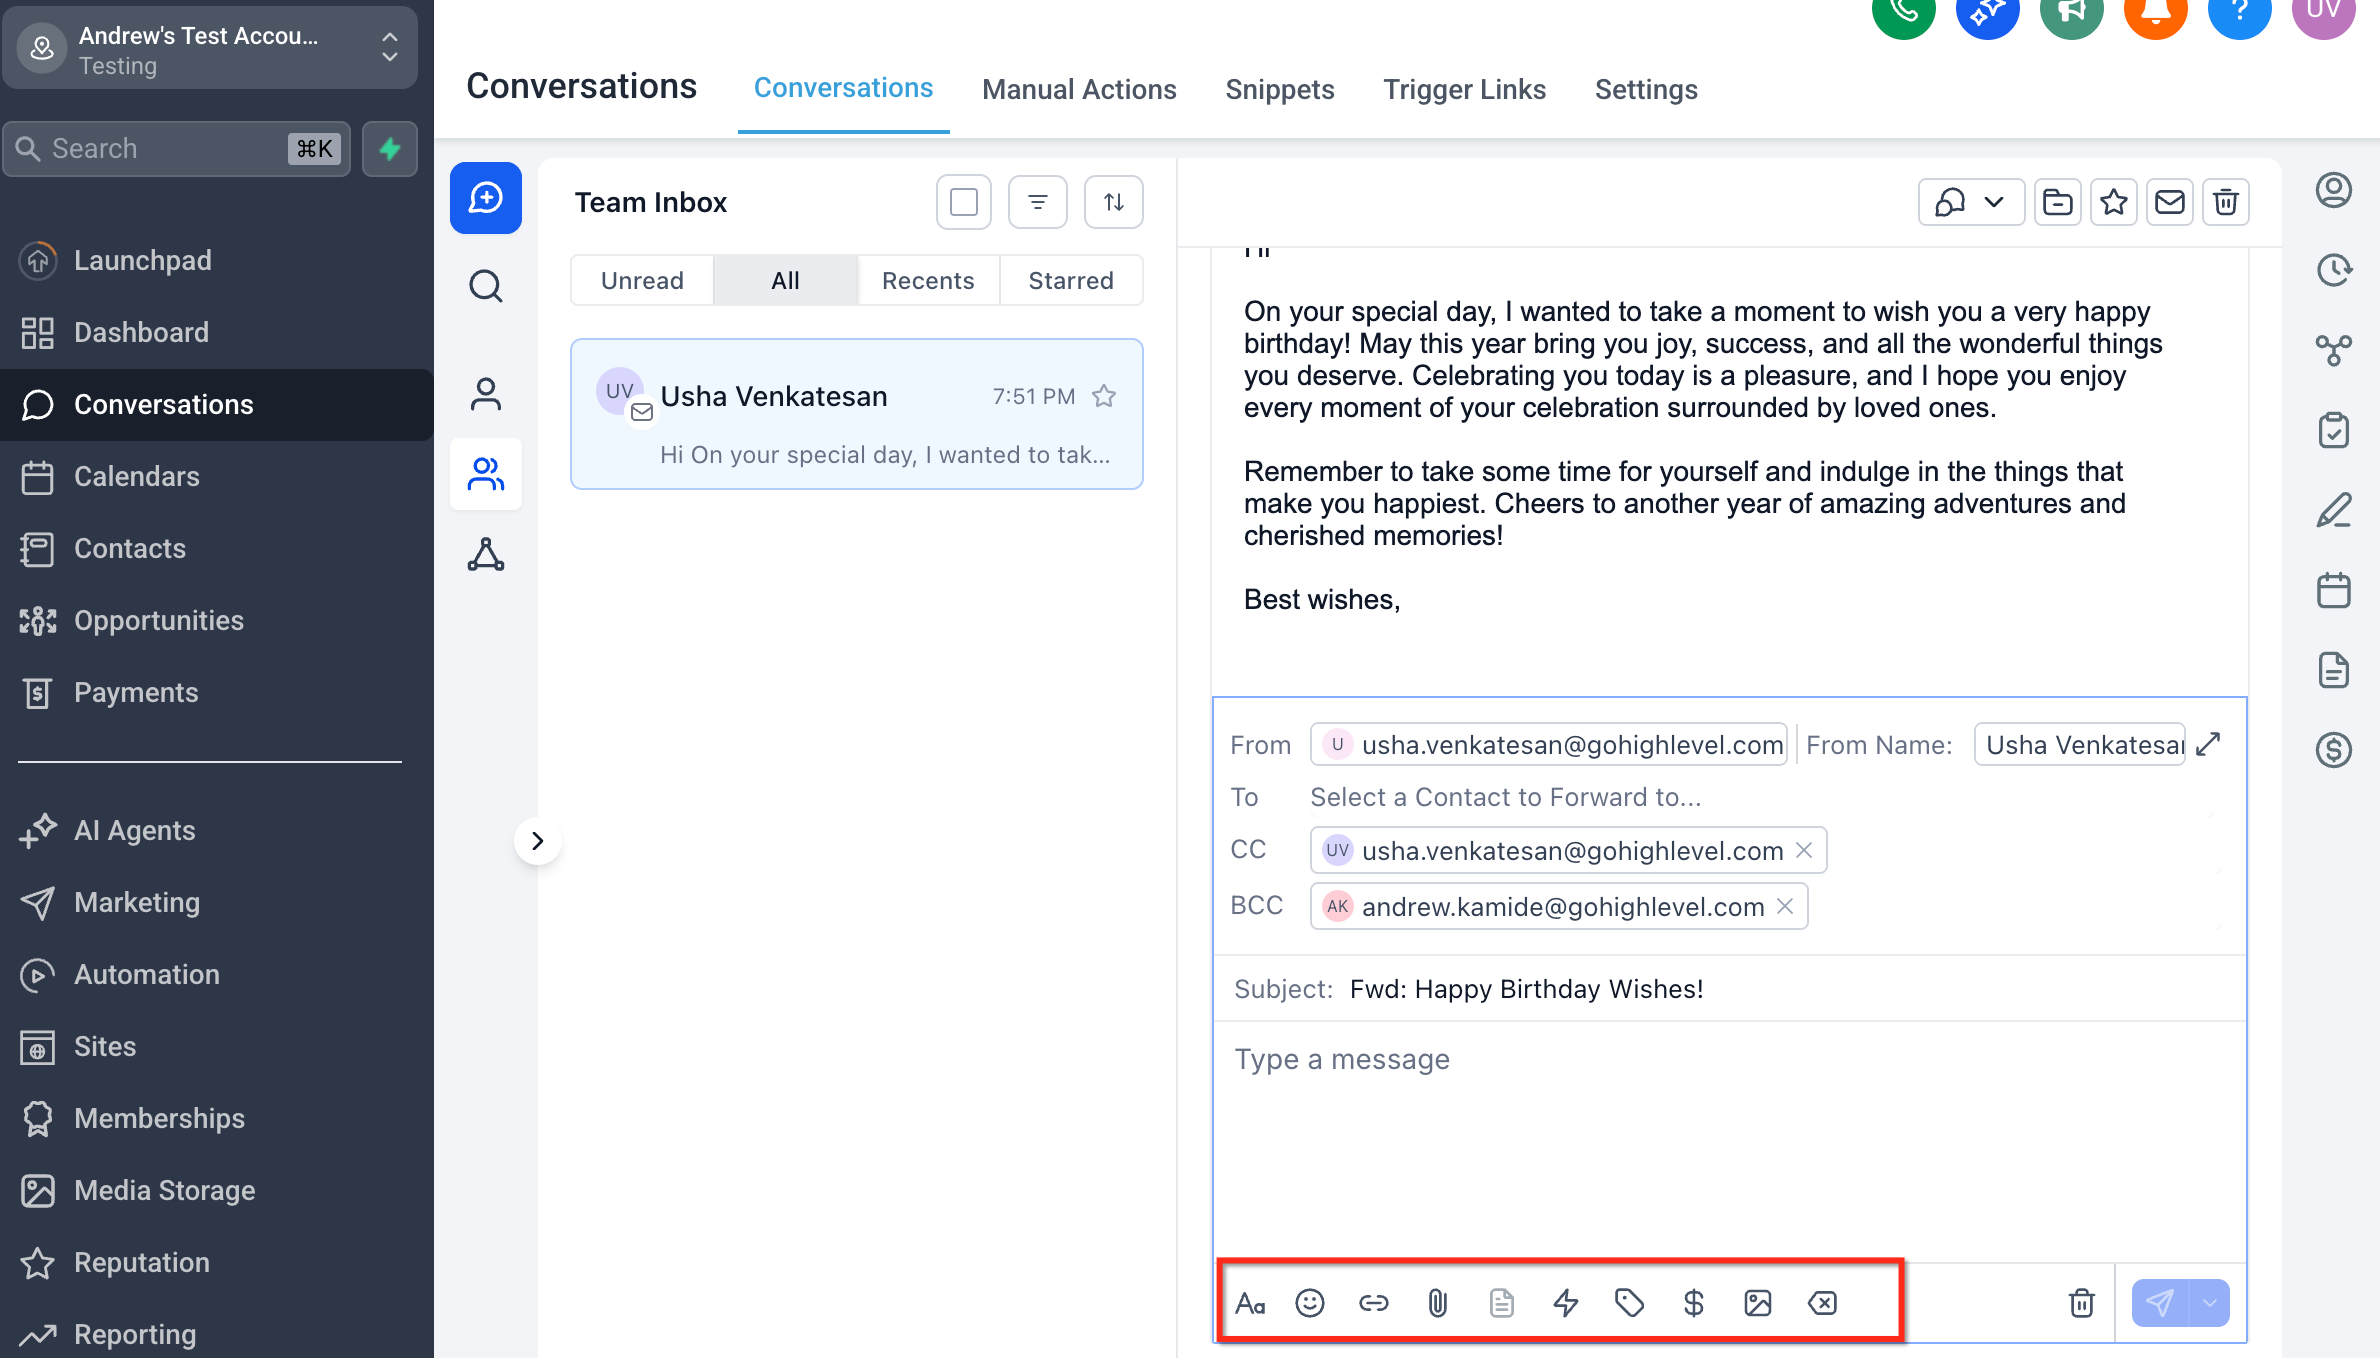The width and height of the screenshot is (2380, 1358).
Task: Click the insert image icon in composer
Action: [x=1757, y=1303]
